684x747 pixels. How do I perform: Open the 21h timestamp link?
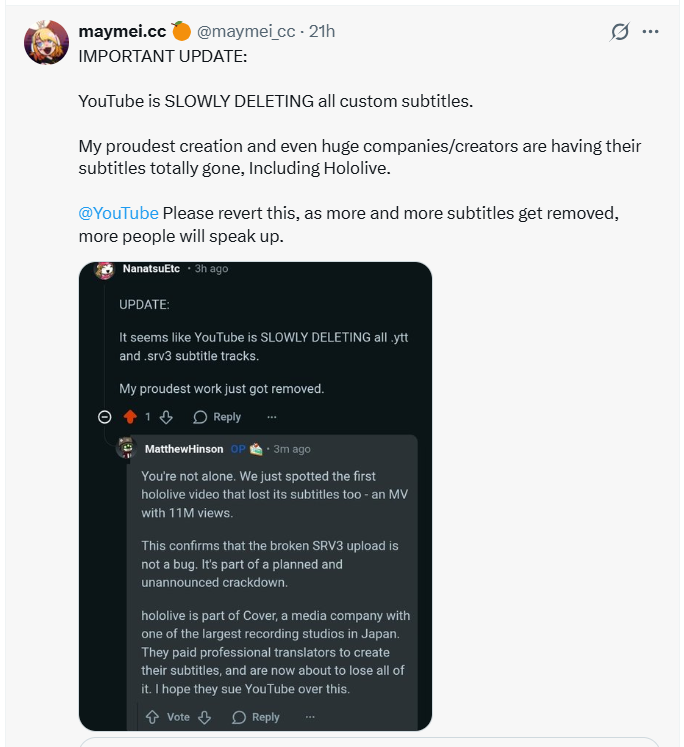tap(322, 31)
